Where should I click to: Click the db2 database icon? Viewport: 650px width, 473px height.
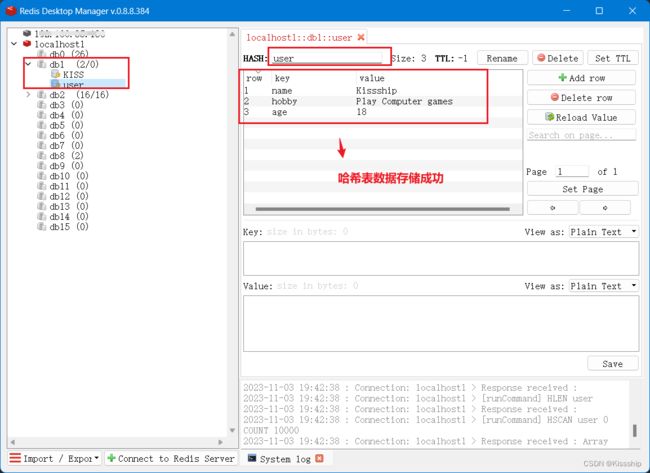[41, 95]
